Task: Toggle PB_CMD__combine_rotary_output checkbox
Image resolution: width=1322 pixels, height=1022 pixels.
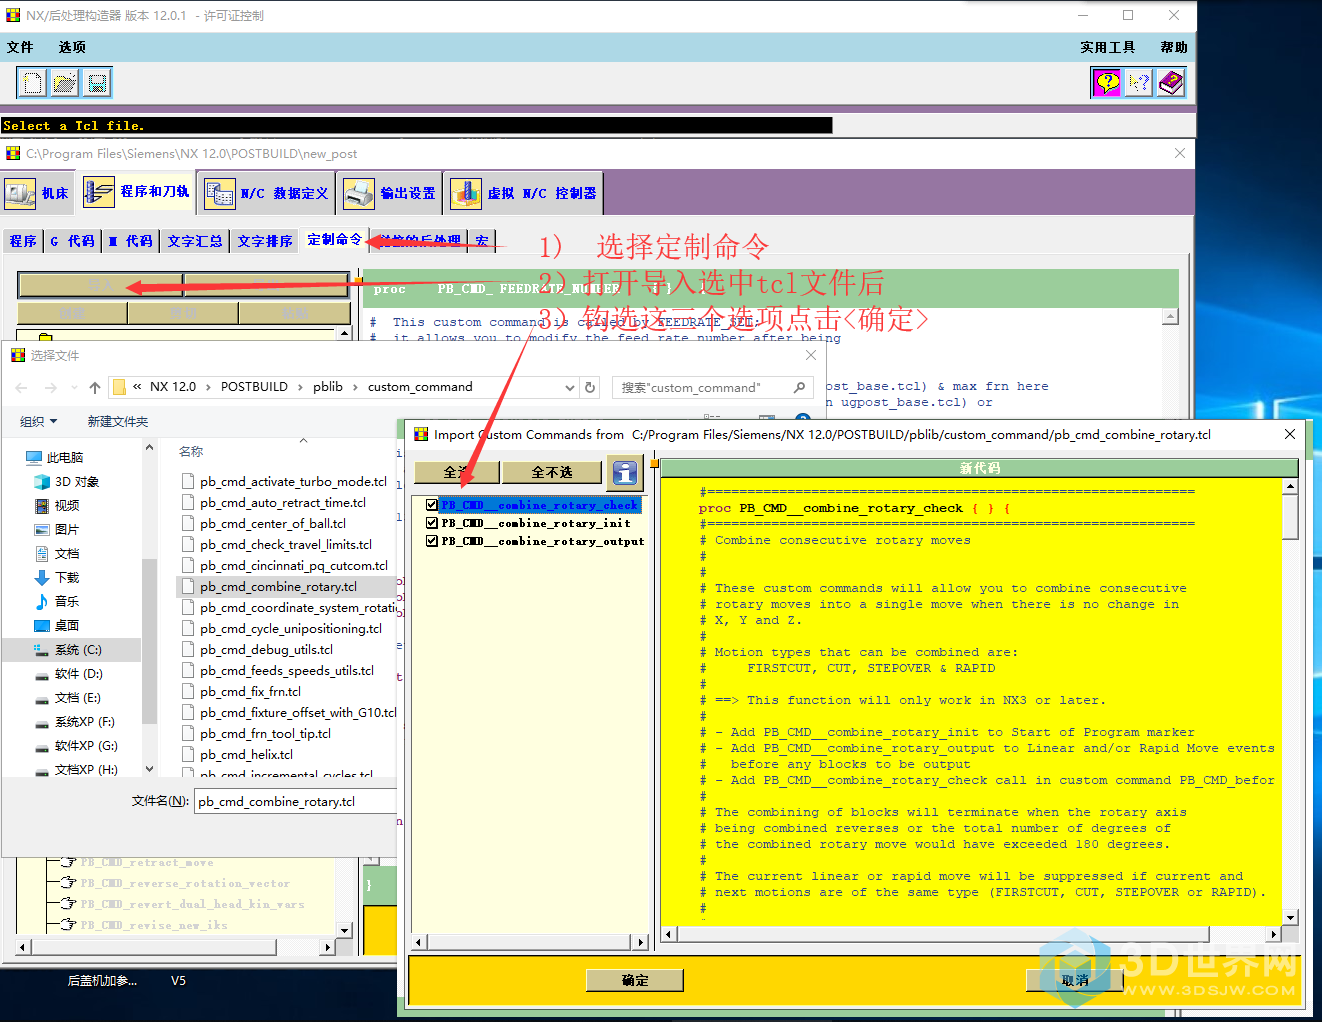Action: [432, 541]
